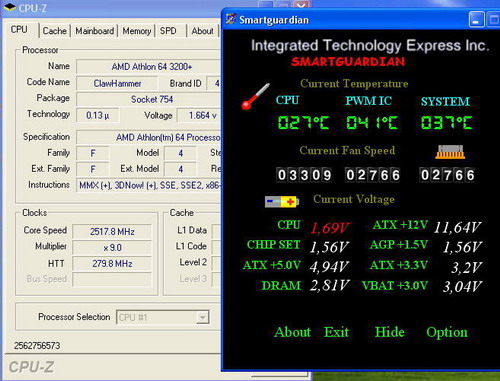This screenshot has height=381, width=500.
Task: Click the Smartguardian title bar app icon
Action: [230, 19]
